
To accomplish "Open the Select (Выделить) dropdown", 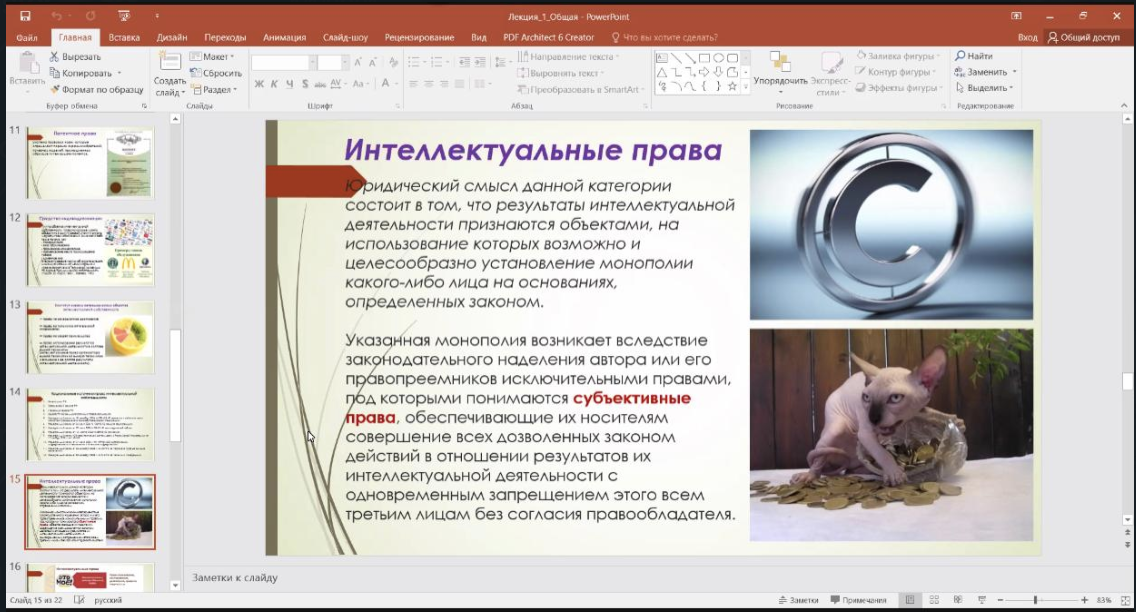I will [984, 88].
